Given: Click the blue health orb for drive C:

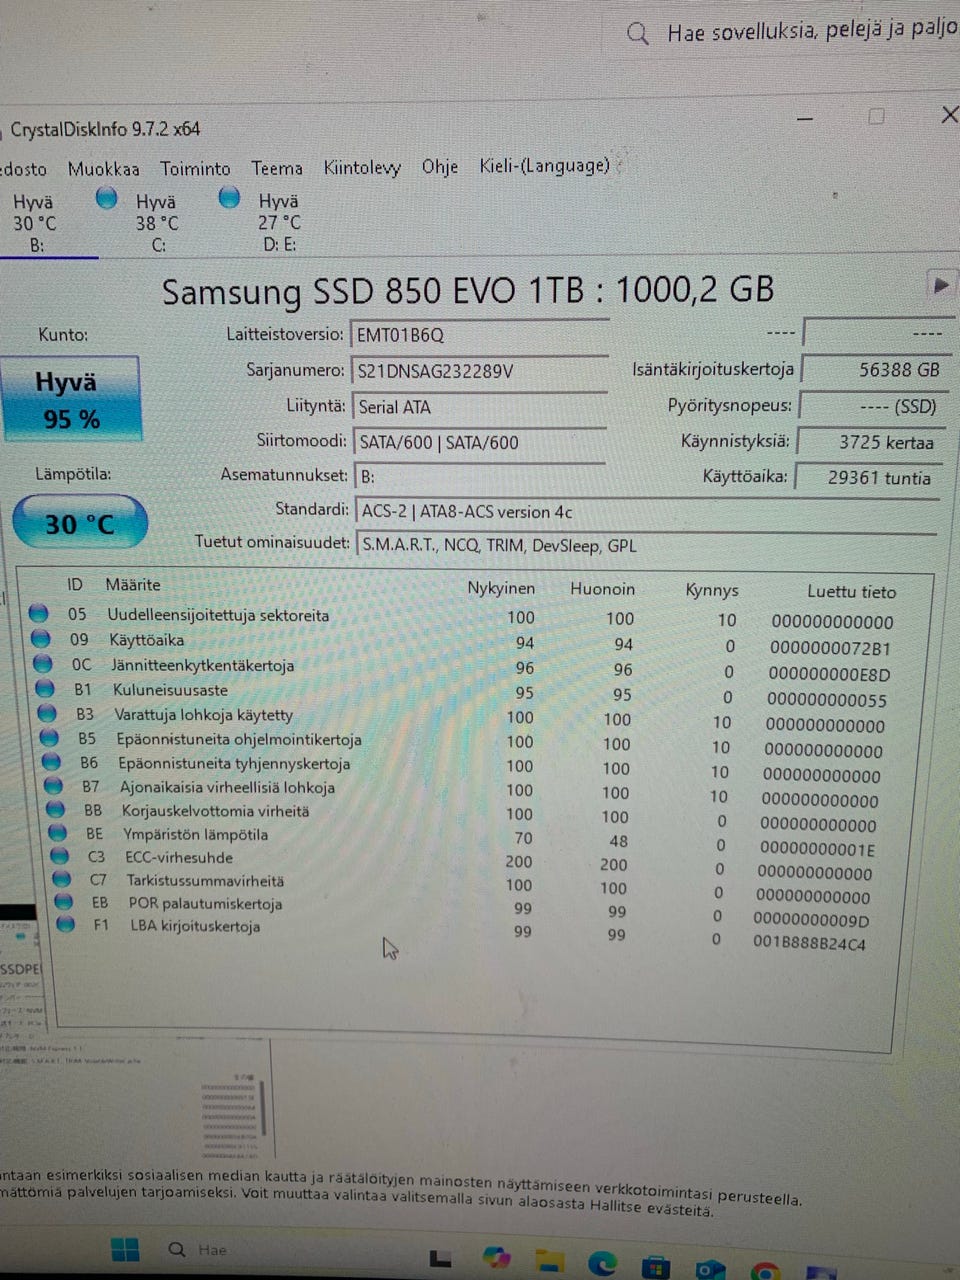Looking at the screenshot, I should click(107, 198).
